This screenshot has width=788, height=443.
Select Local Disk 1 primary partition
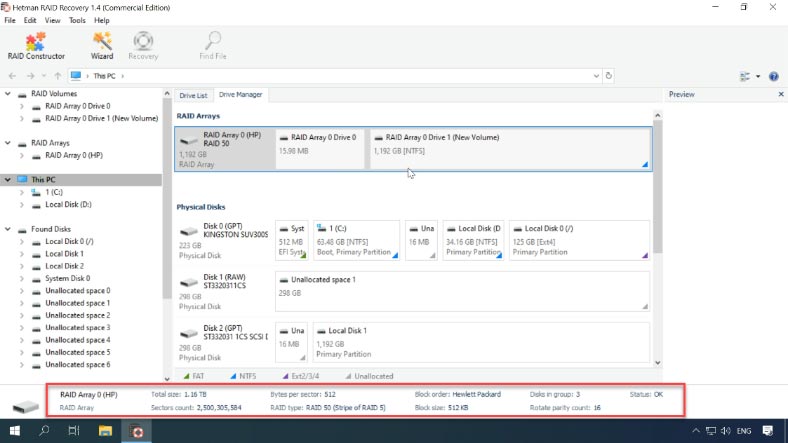click(481, 343)
